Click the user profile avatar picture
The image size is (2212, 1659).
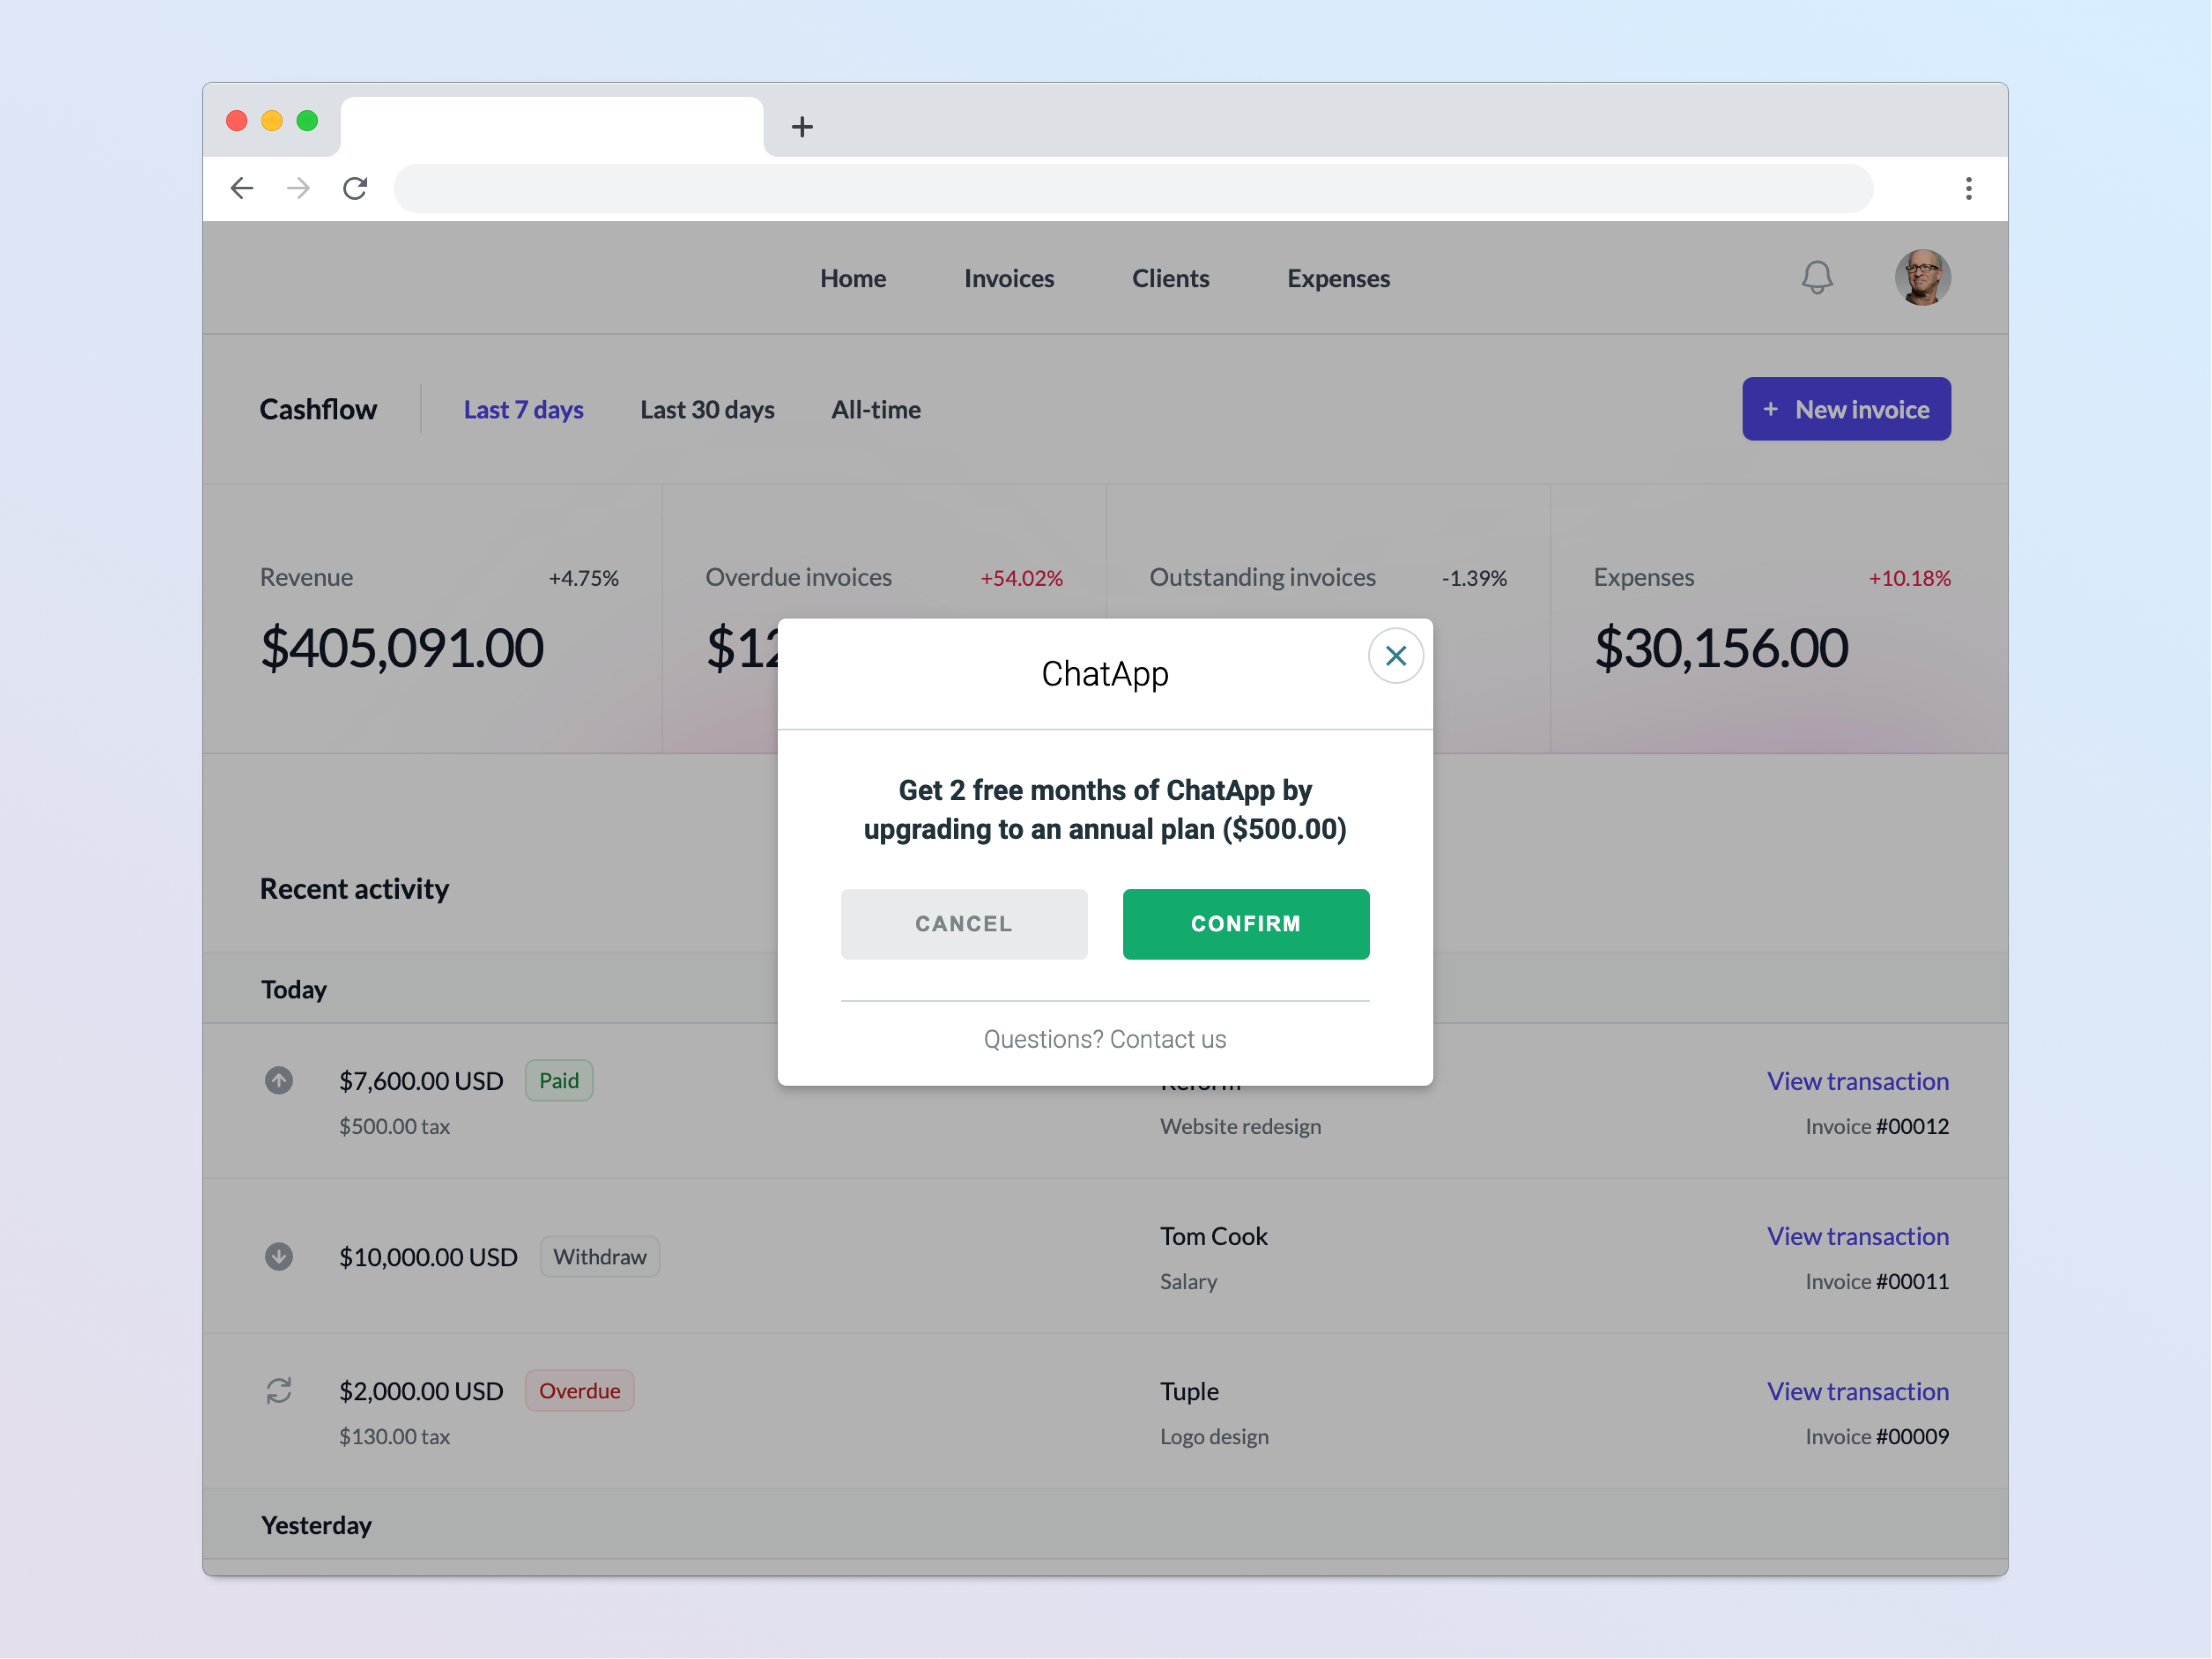(x=1922, y=278)
